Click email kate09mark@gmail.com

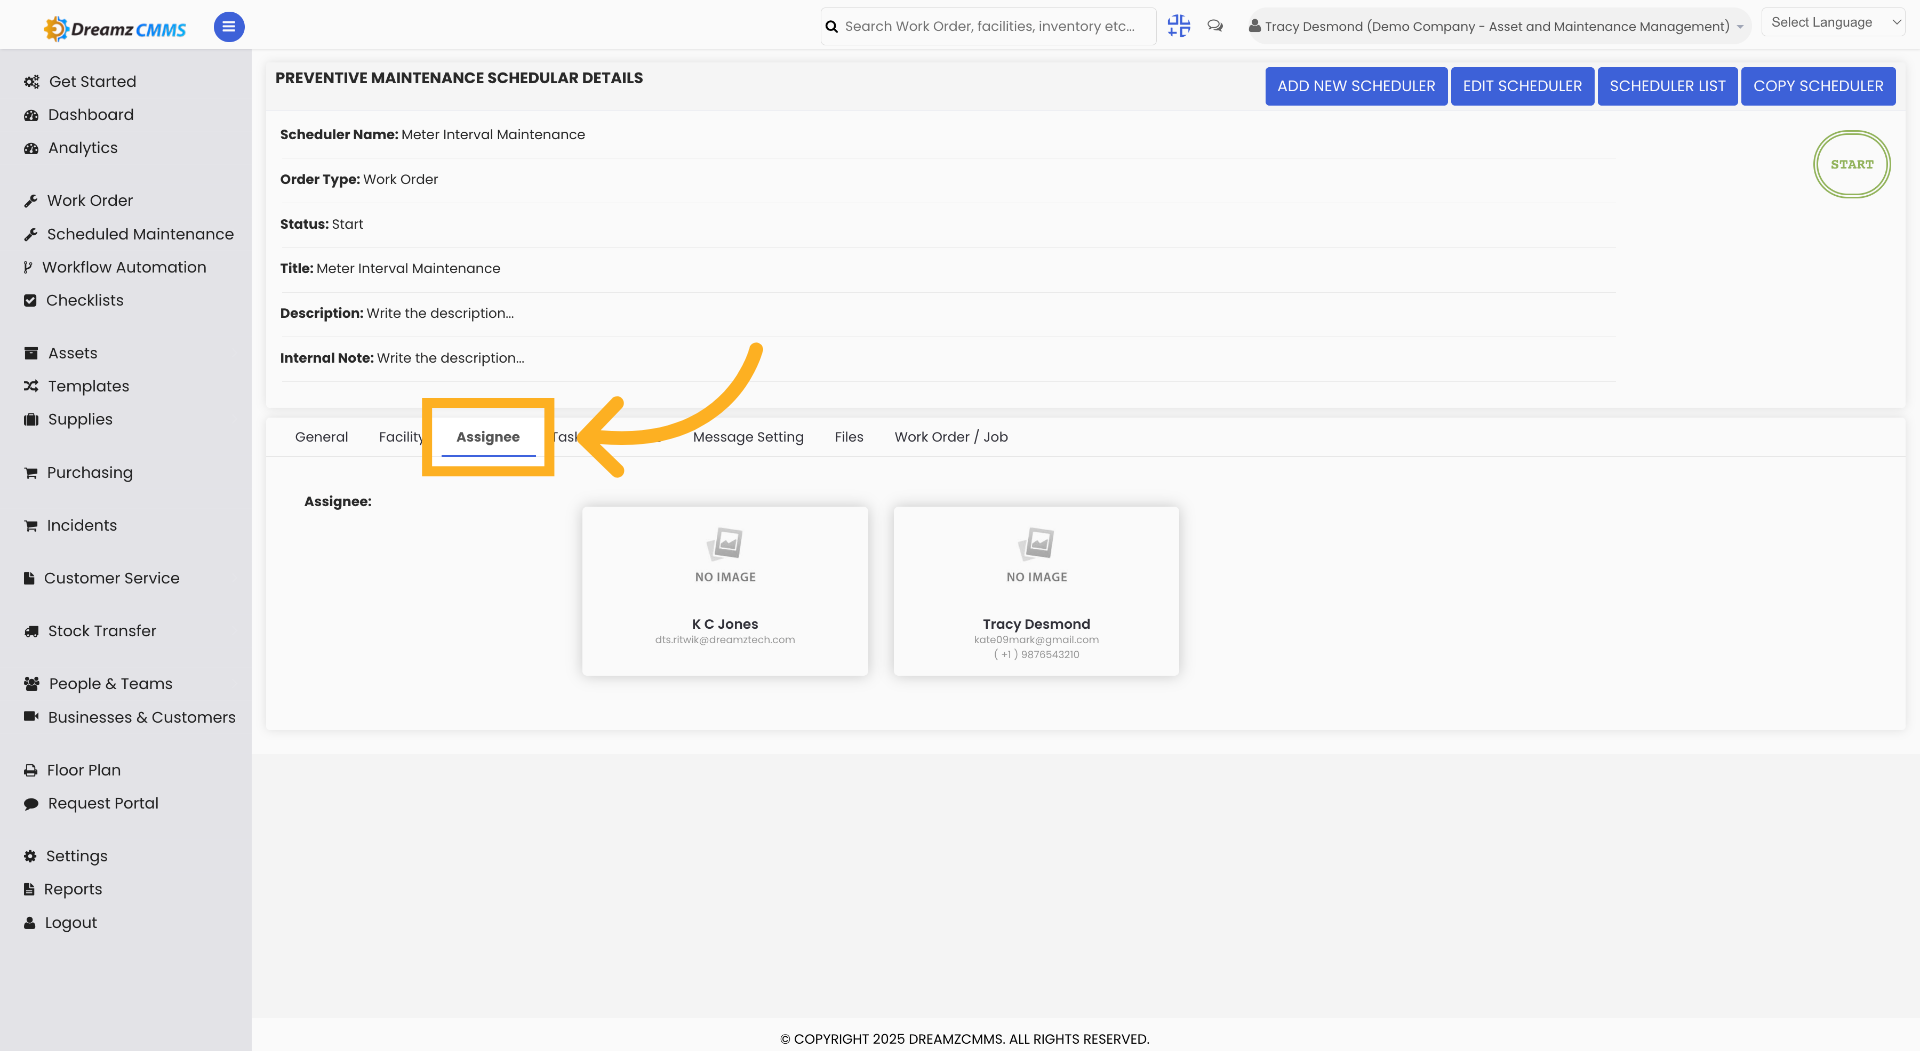1036,640
